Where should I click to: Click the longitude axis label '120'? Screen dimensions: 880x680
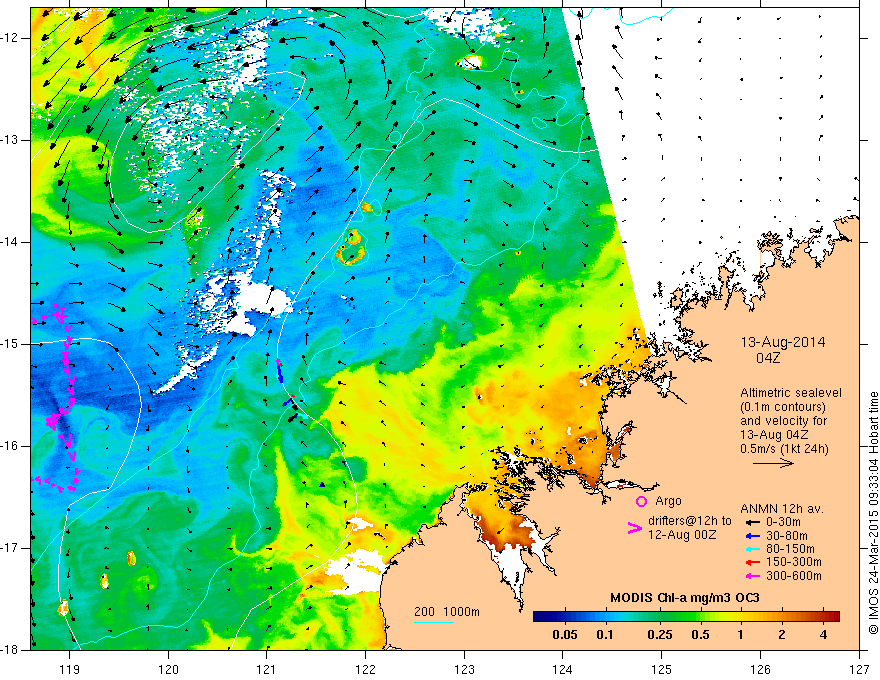[168, 670]
